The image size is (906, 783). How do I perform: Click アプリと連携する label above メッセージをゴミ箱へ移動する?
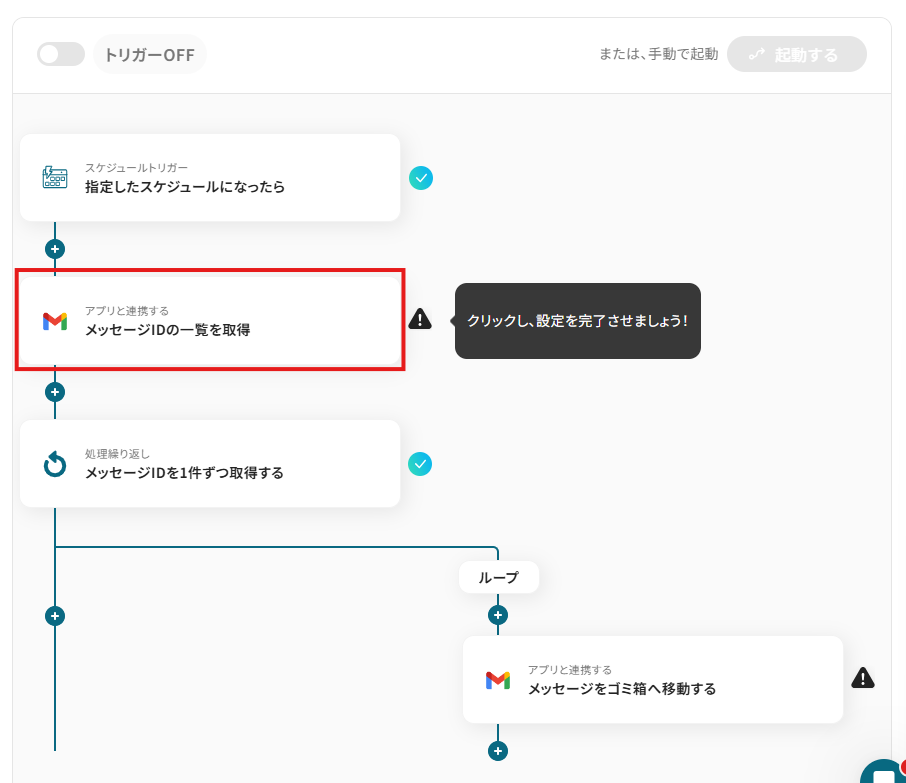[x=570, y=670]
